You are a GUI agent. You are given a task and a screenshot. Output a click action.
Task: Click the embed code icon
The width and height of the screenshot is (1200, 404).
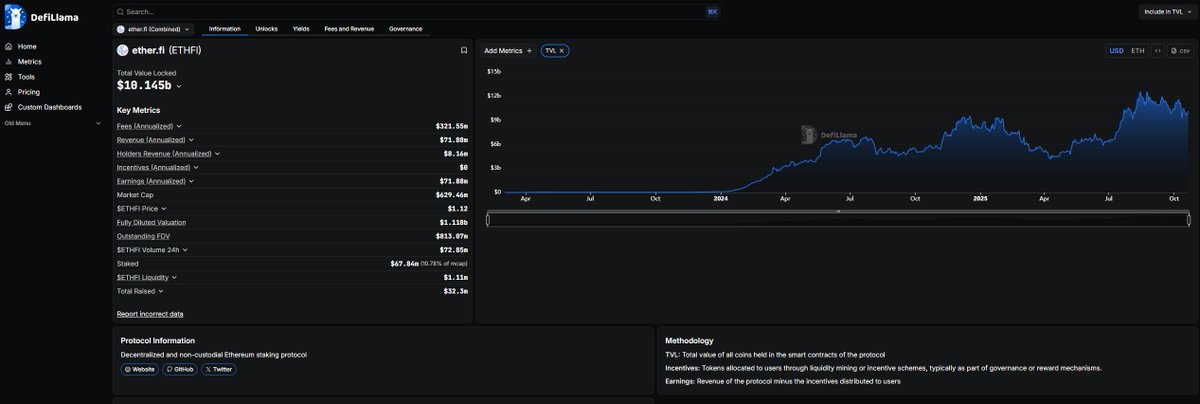click(x=1158, y=50)
